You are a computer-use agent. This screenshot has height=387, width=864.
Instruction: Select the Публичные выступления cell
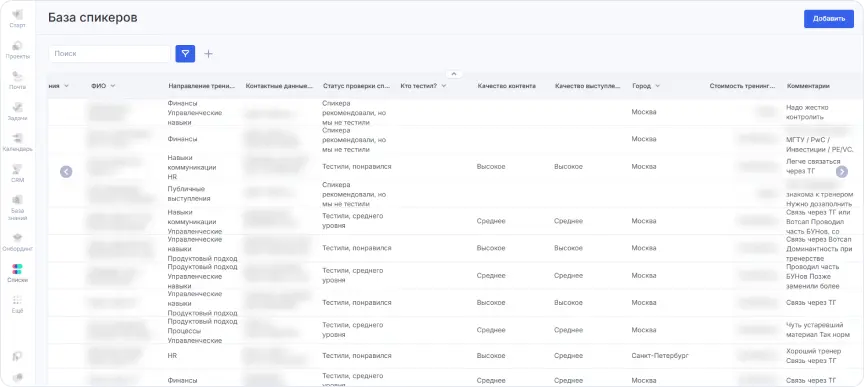[190, 194]
